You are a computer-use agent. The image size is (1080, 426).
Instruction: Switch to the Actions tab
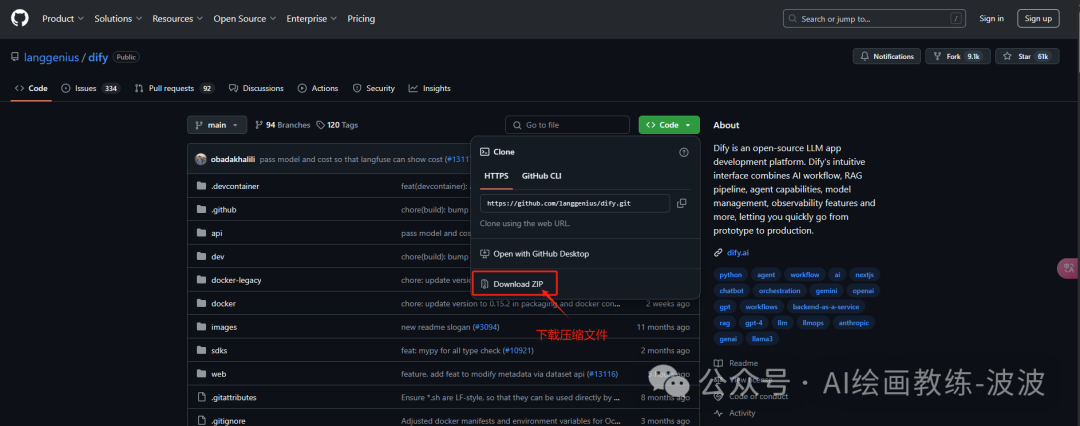tap(318, 88)
